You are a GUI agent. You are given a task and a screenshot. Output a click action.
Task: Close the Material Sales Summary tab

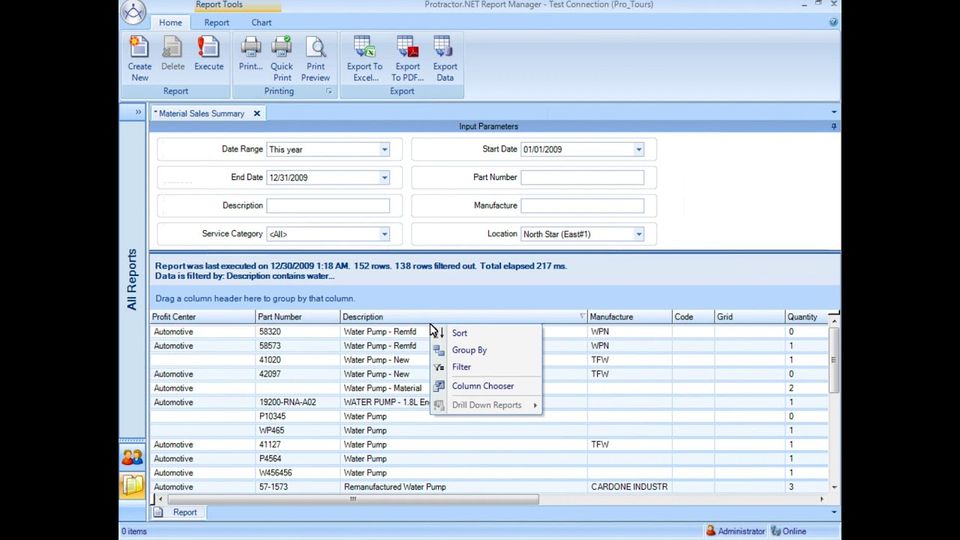click(x=257, y=114)
